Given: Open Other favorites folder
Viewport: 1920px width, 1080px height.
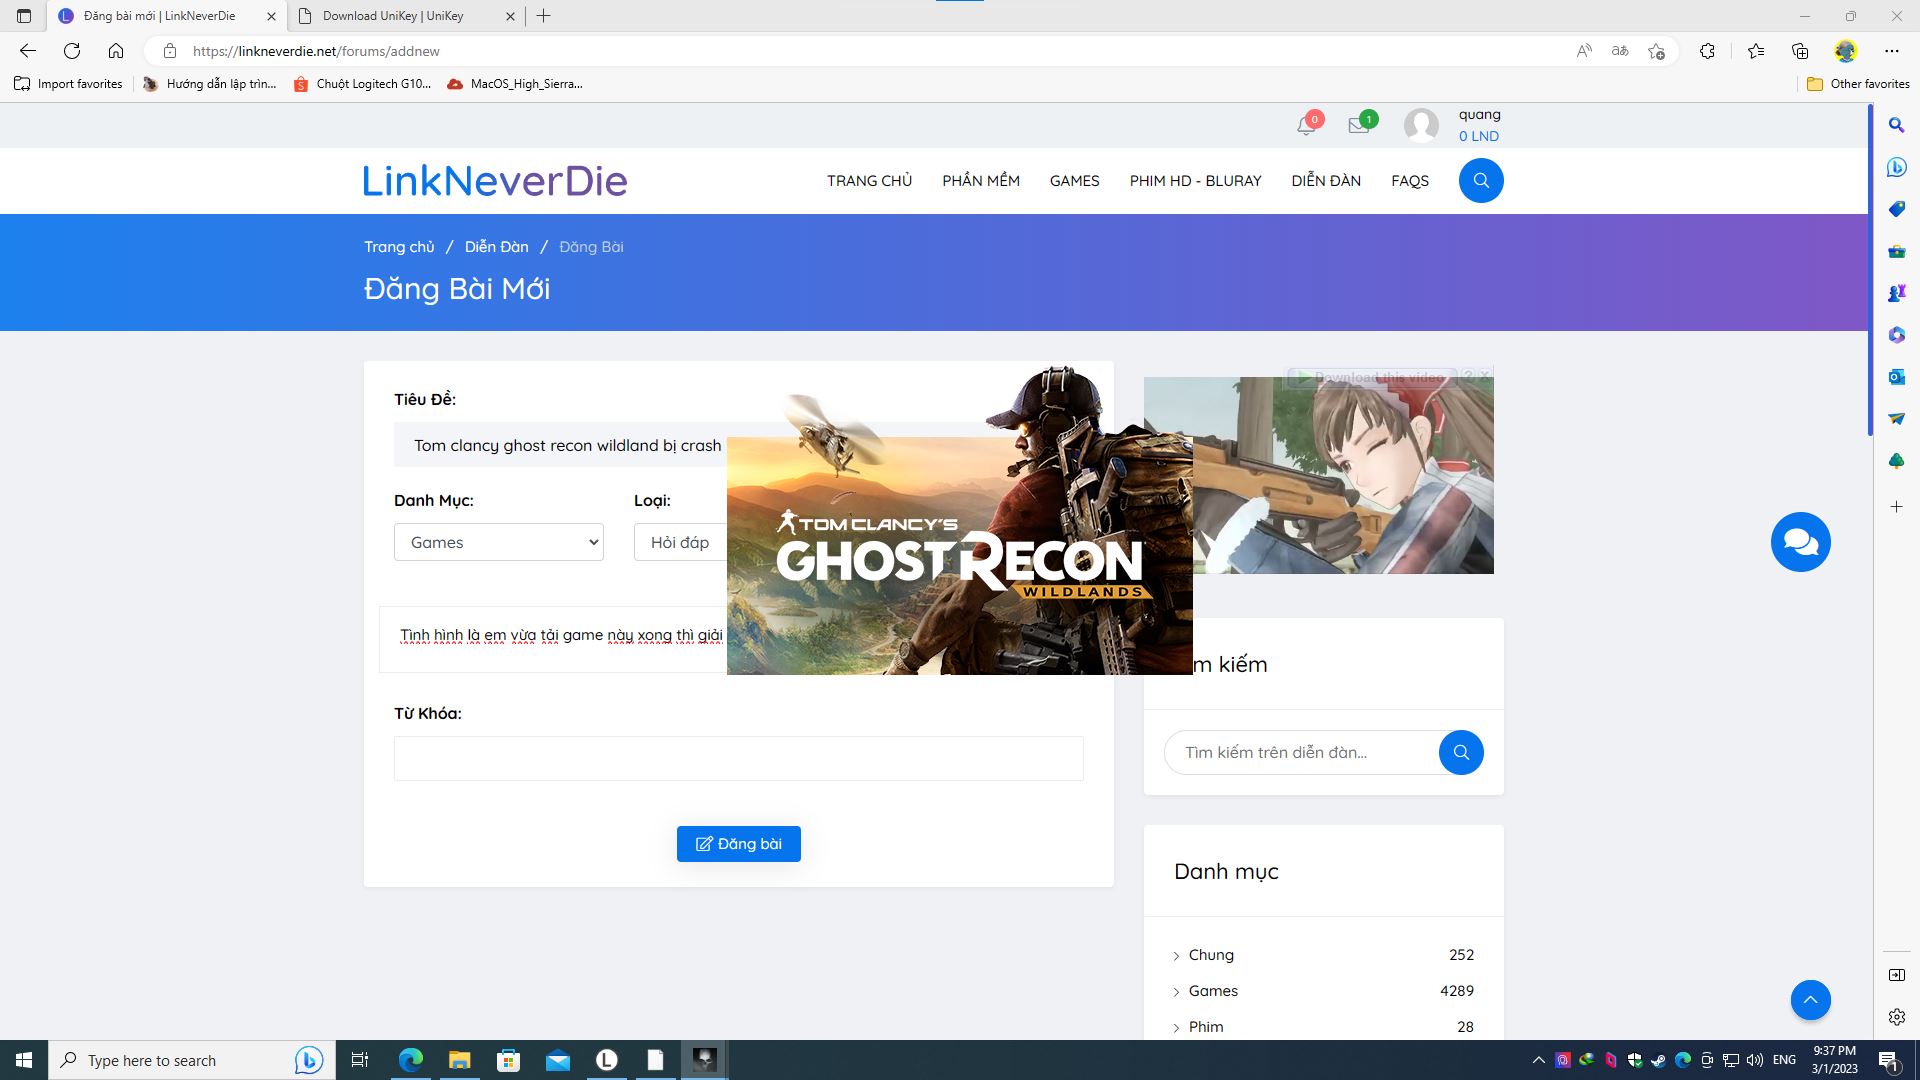Looking at the screenshot, I should coord(1858,84).
